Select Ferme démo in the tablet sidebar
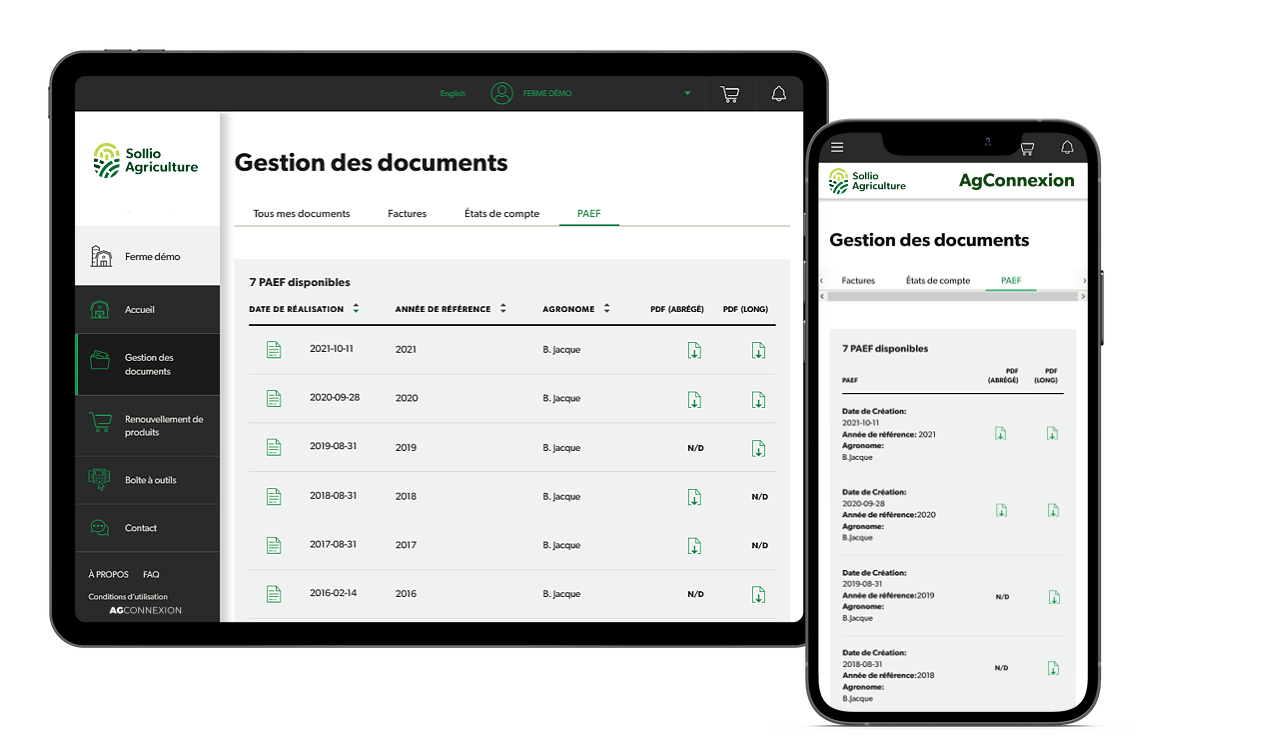 148,256
